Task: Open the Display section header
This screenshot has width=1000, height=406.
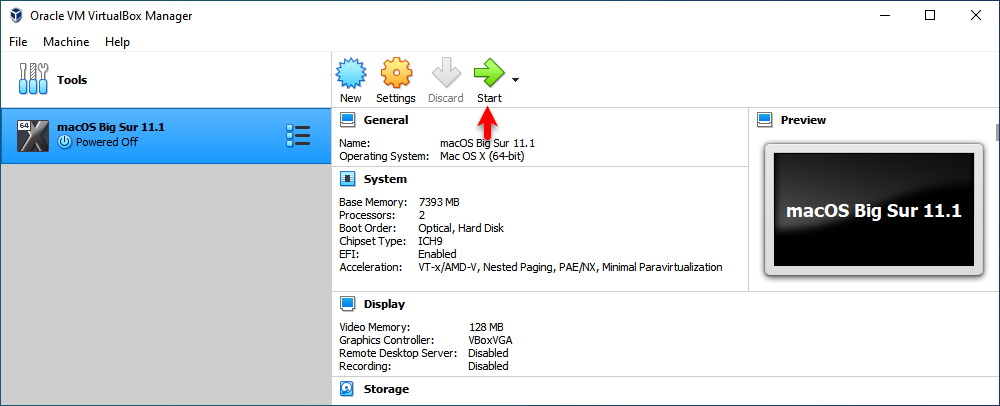Action: (x=385, y=304)
